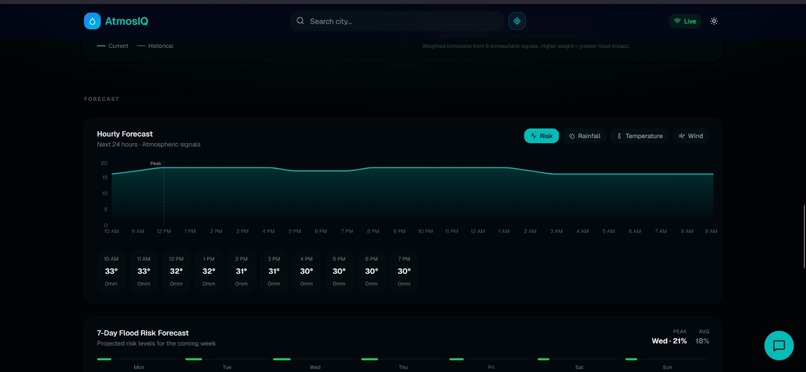Click the Hourly Forecast heading

pos(125,134)
